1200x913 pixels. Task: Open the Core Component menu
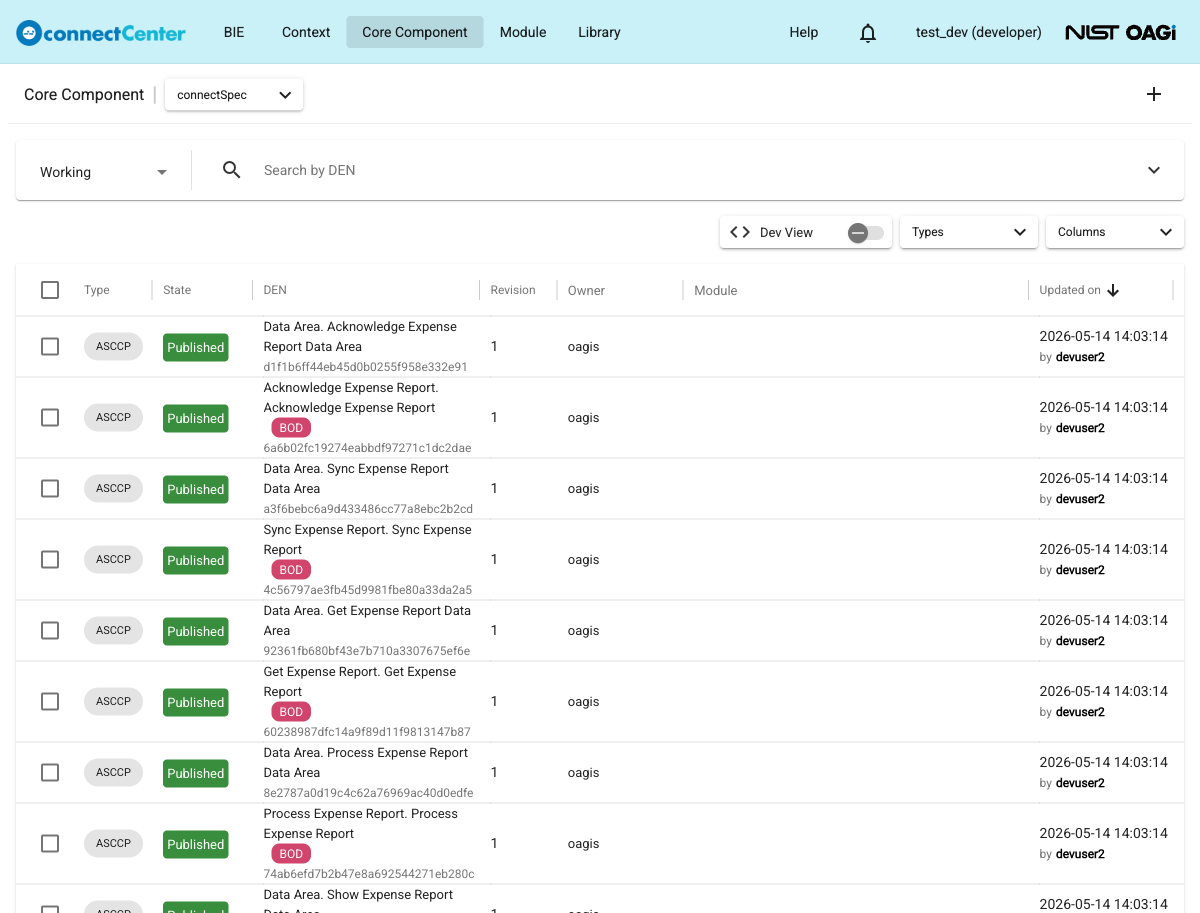coord(415,32)
